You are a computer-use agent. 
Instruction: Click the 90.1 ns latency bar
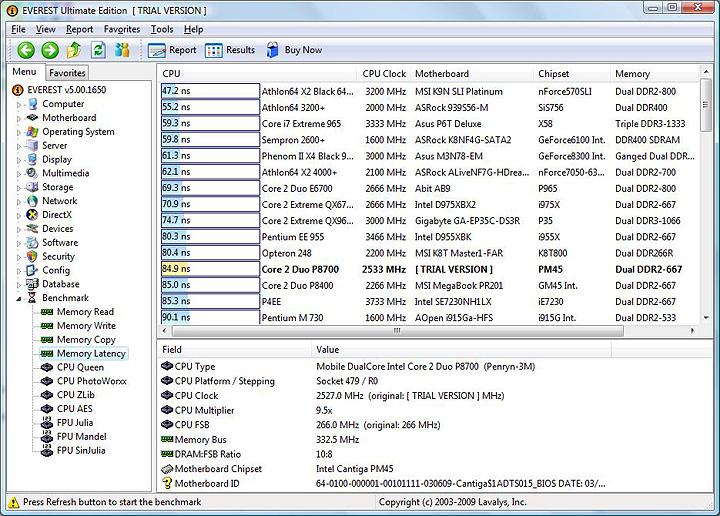210,317
